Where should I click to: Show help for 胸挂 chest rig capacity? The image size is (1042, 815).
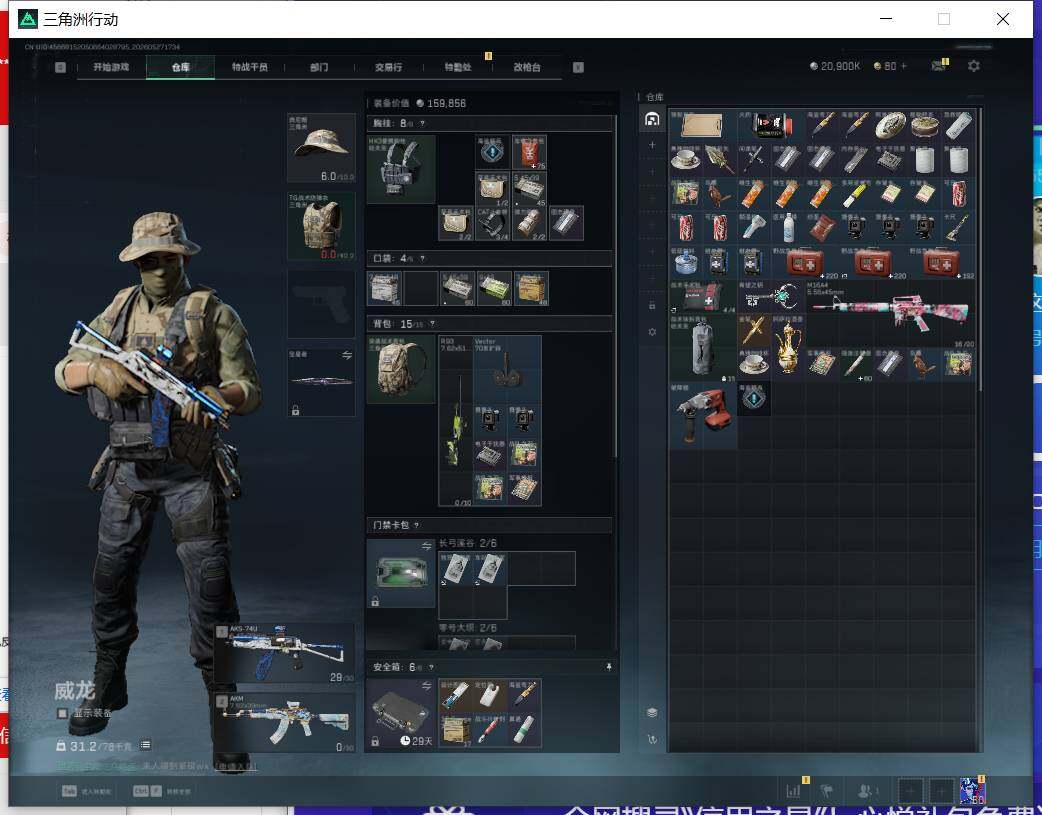422,124
